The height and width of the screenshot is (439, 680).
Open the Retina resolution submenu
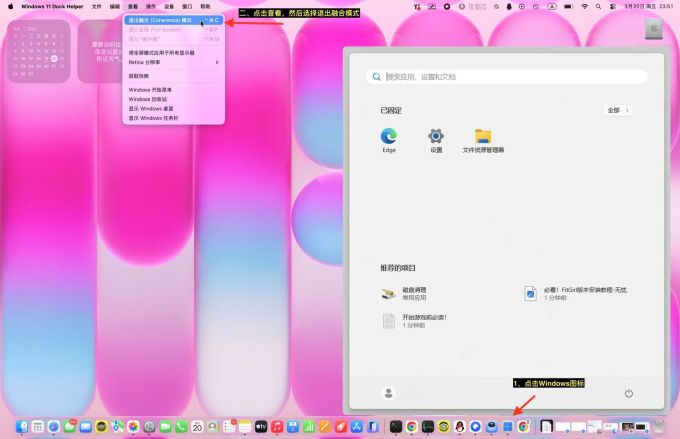173,62
